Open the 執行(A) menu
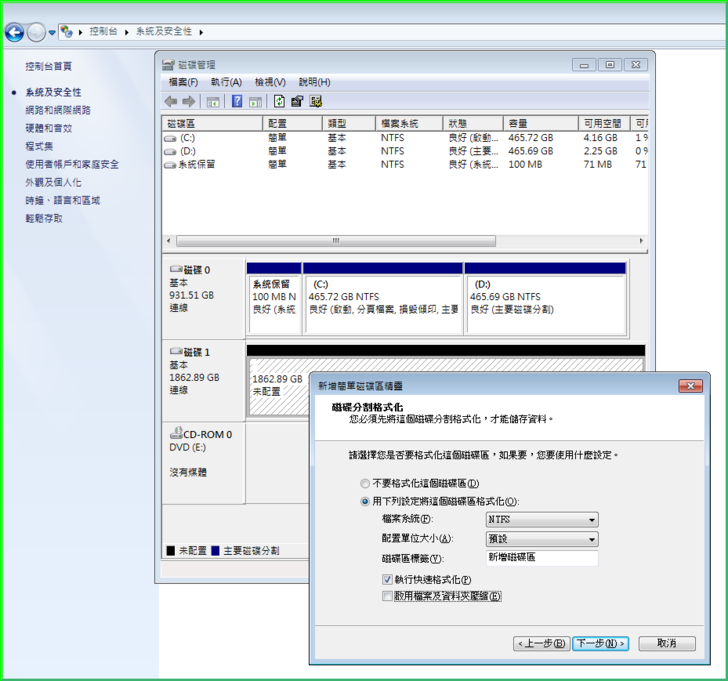 226,82
